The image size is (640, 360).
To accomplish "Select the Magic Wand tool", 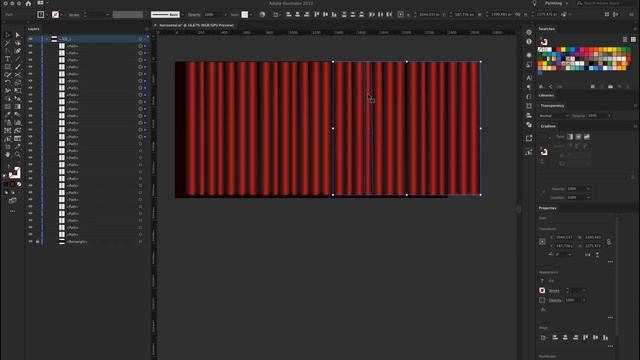I will (x=7, y=43).
